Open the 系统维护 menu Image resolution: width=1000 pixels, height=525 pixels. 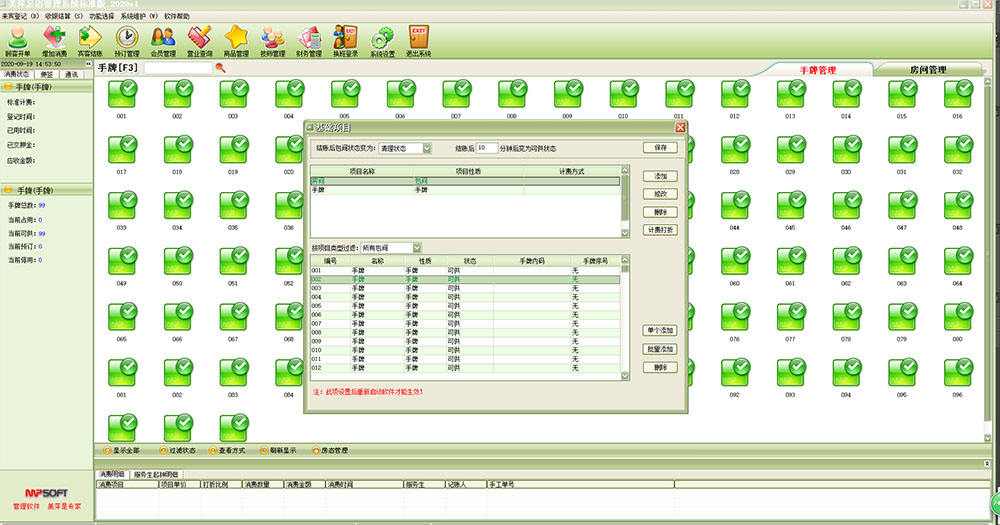click(137, 16)
